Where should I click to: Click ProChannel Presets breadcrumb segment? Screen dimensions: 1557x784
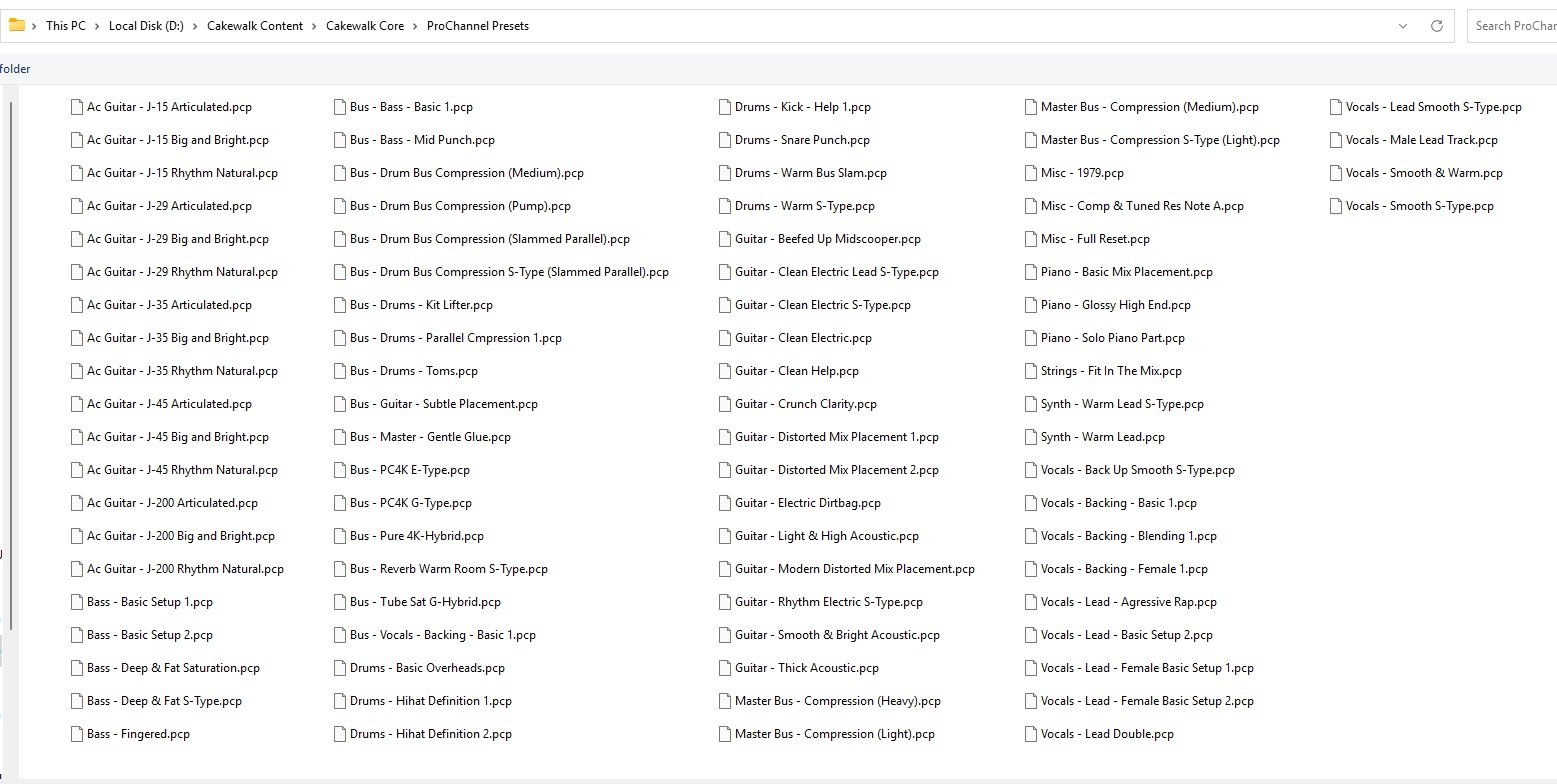click(x=478, y=26)
